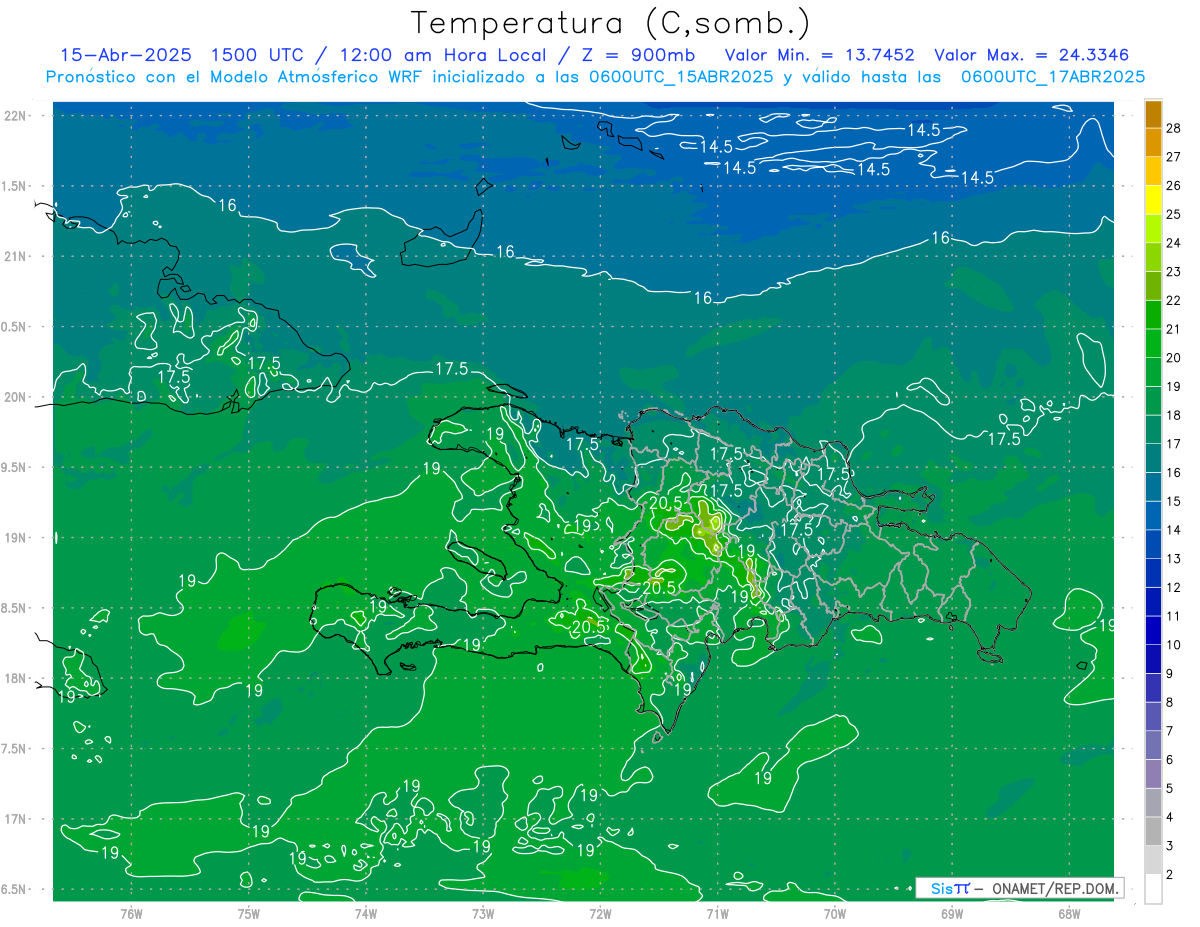Click the 'Valor Max. = 24.3346' readout
Image resolution: width=1200 pixels, height=927 pixels.
(1032, 55)
